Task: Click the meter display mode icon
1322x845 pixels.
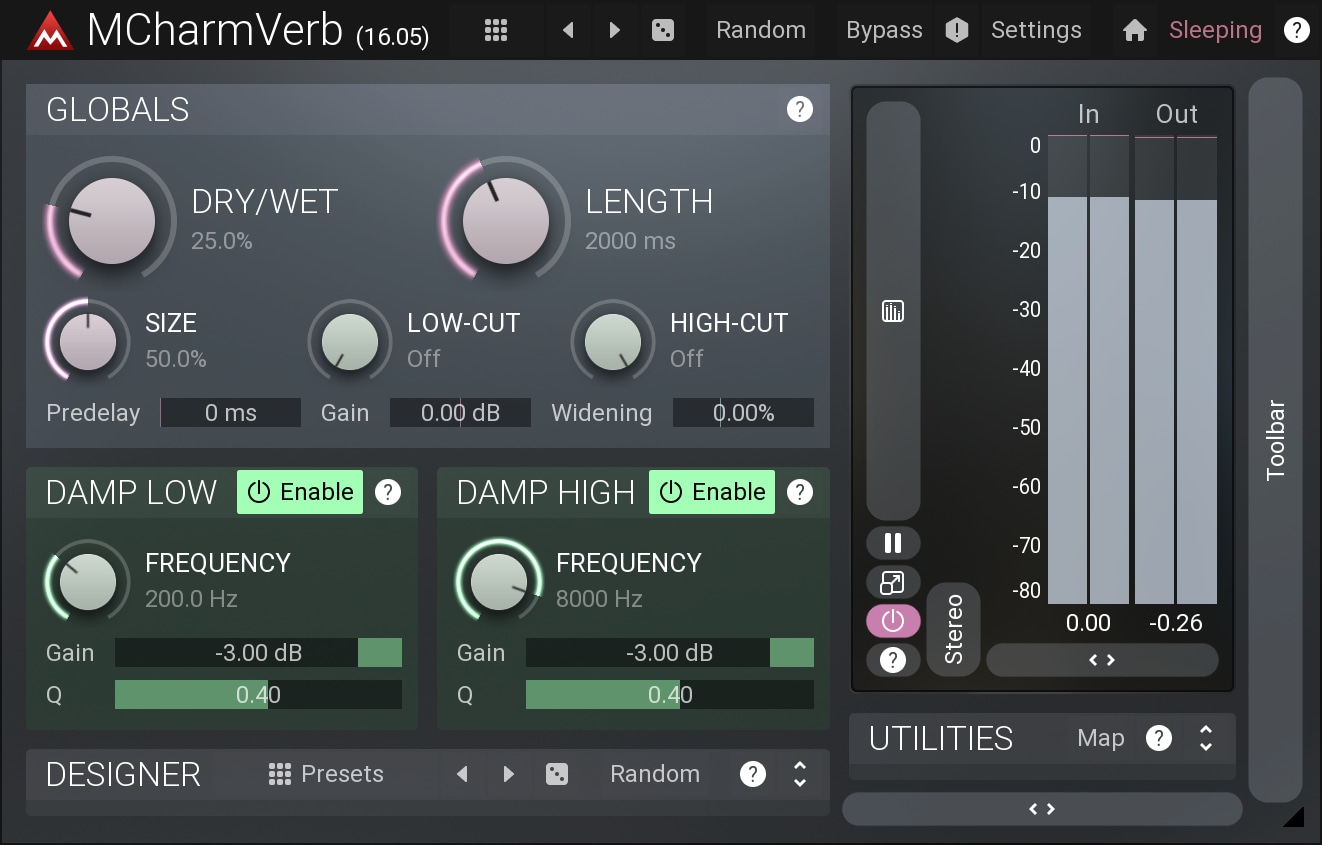Action: 893,312
